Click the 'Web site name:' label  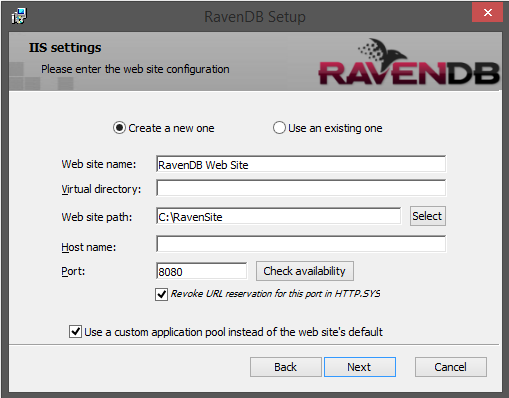point(99,164)
